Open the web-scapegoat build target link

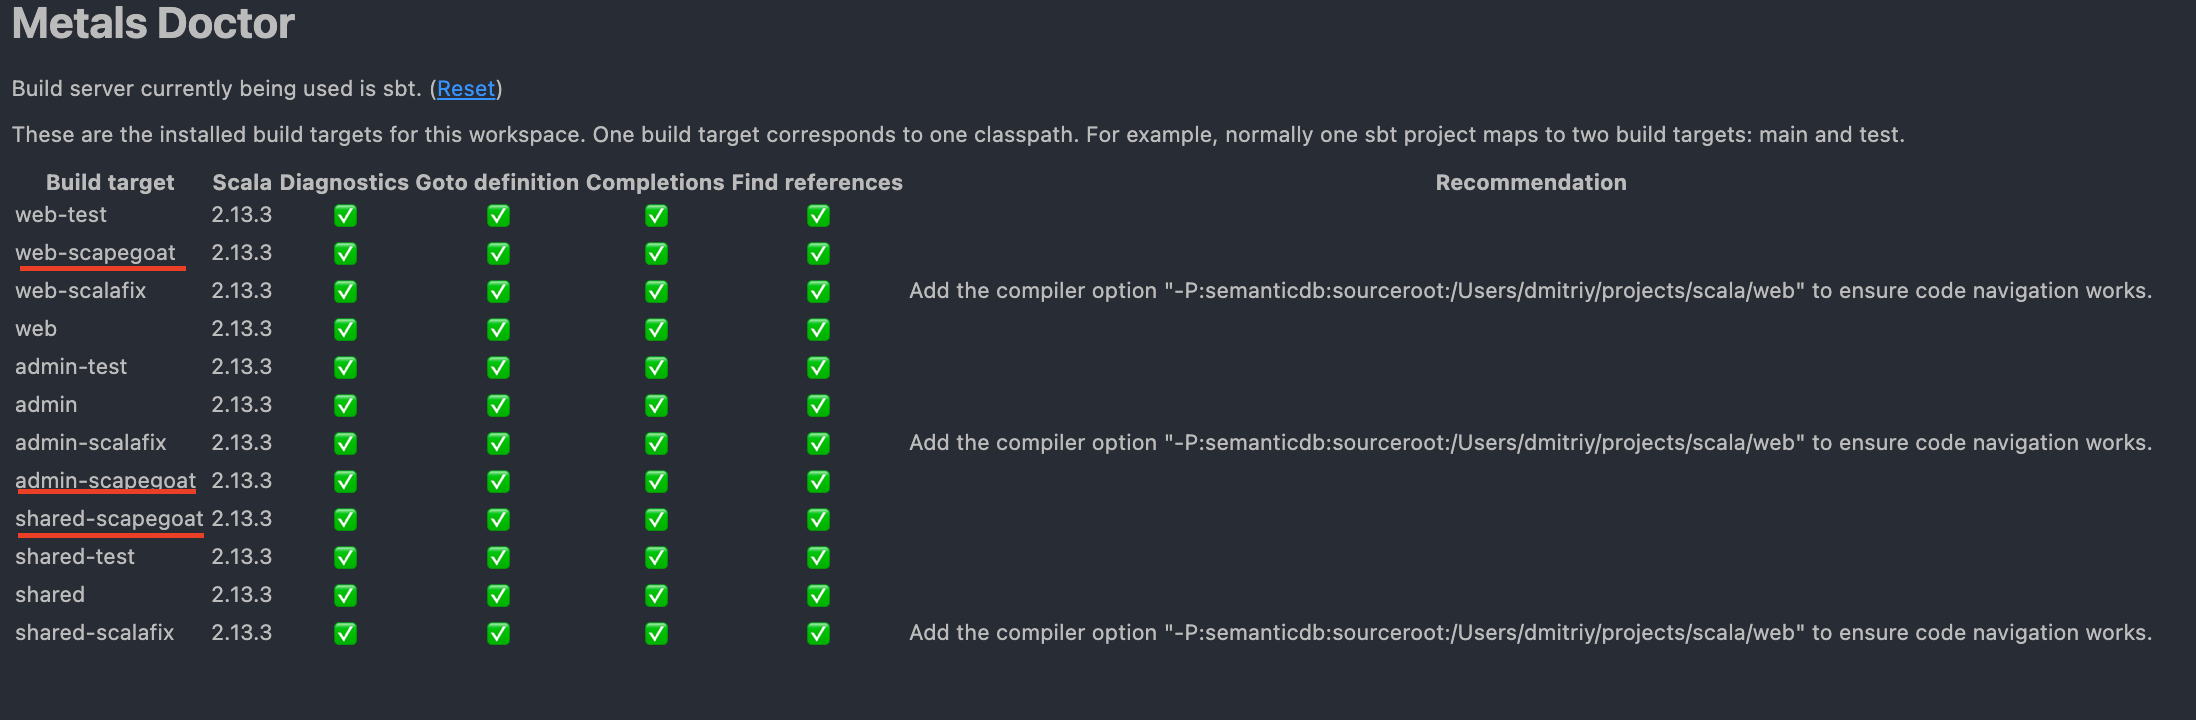tap(98, 252)
